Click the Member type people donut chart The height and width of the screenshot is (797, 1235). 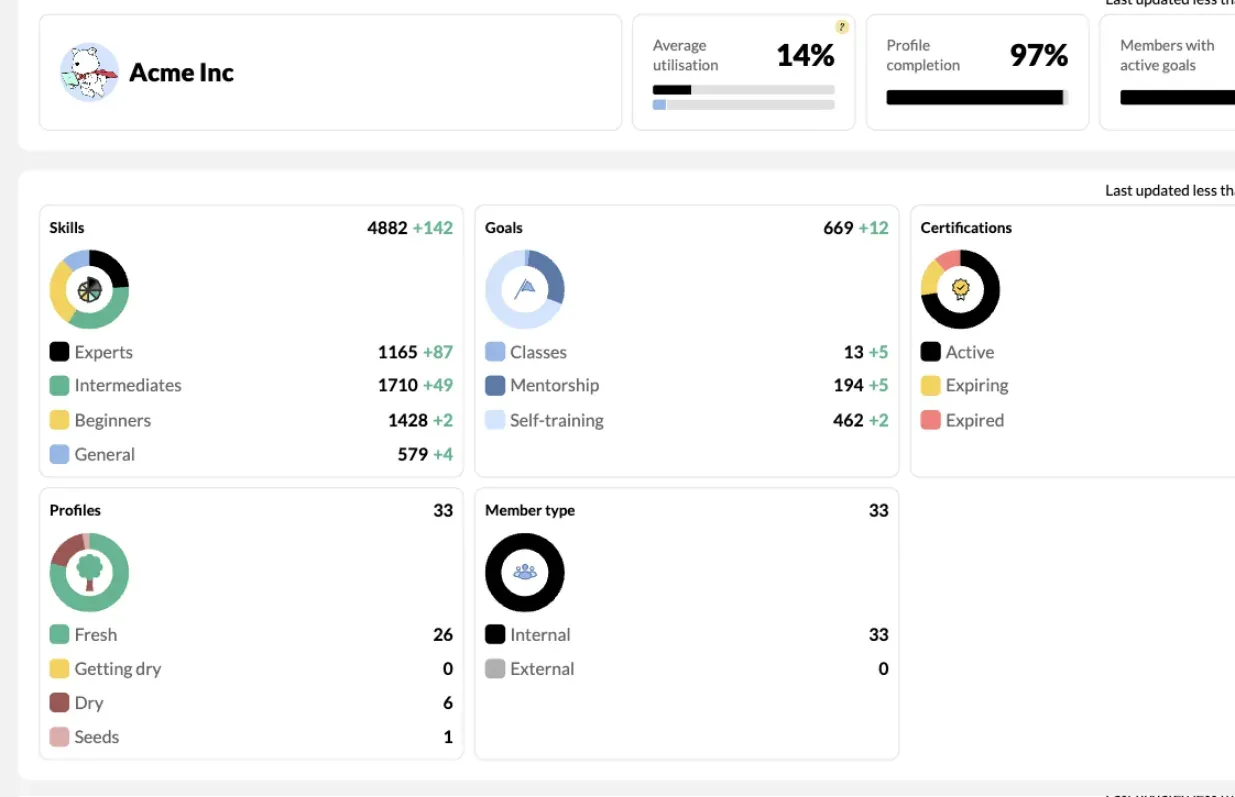(x=525, y=572)
